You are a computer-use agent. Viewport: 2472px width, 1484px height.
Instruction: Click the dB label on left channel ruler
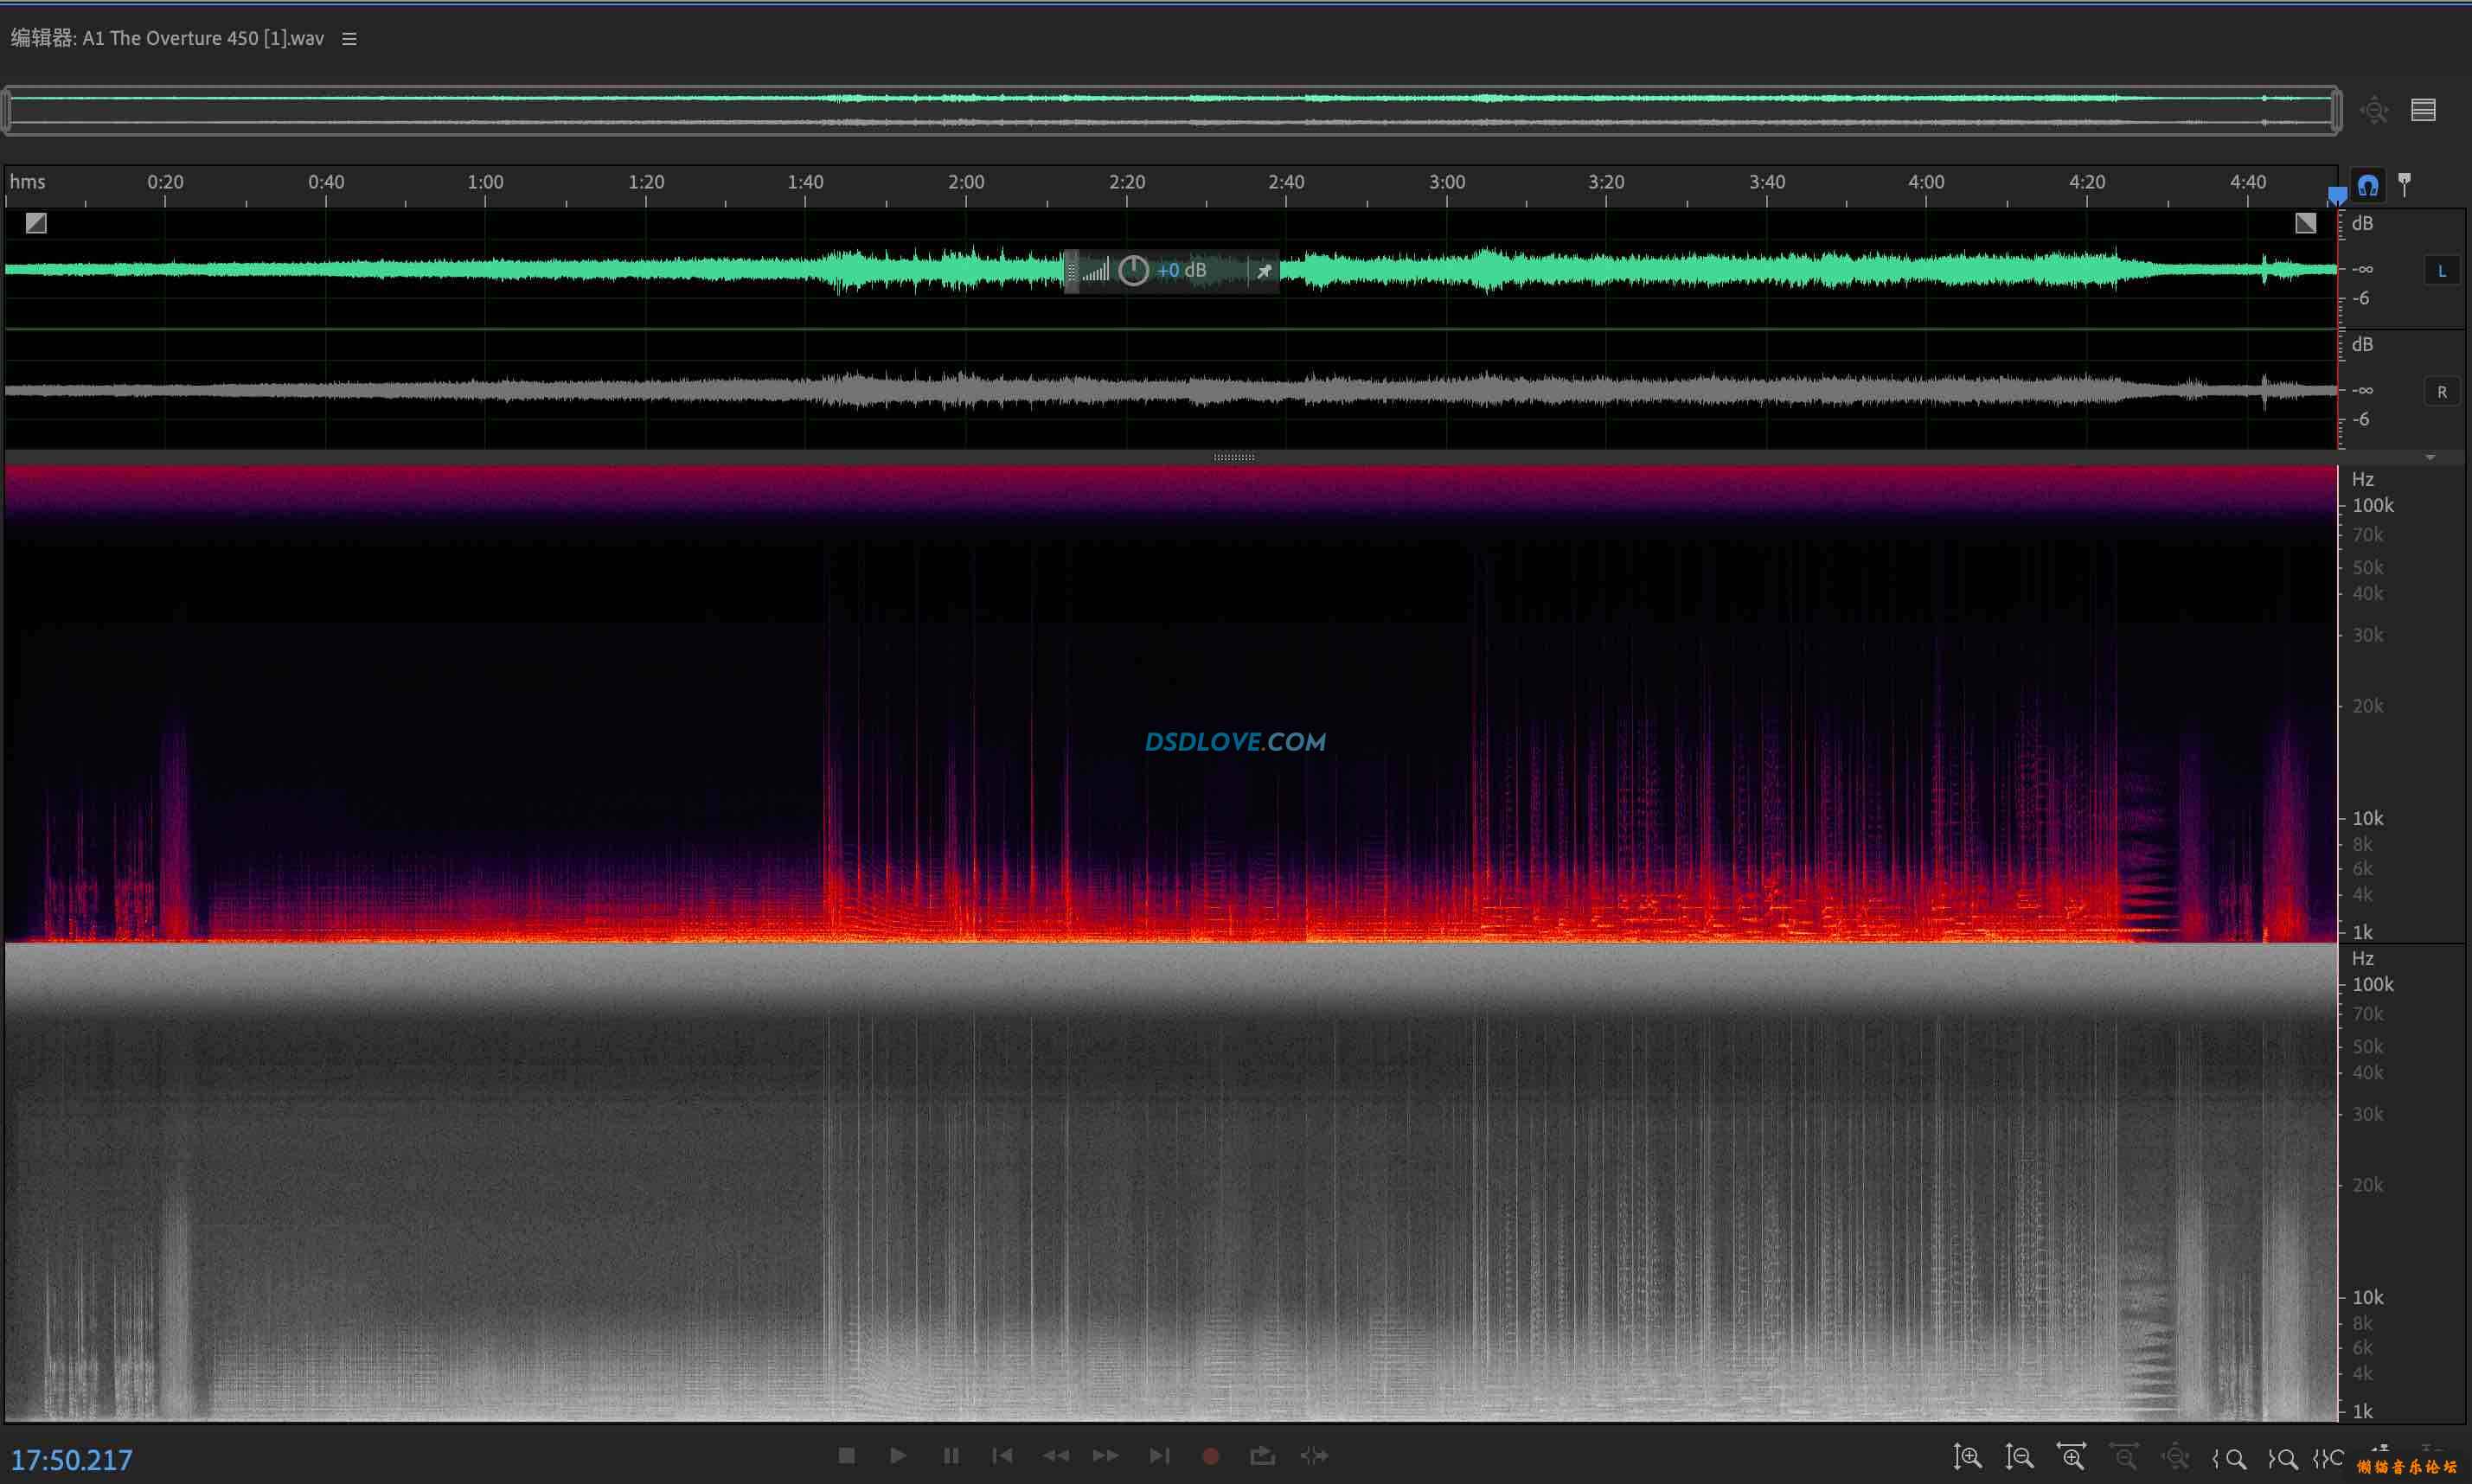coord(2362,223)
